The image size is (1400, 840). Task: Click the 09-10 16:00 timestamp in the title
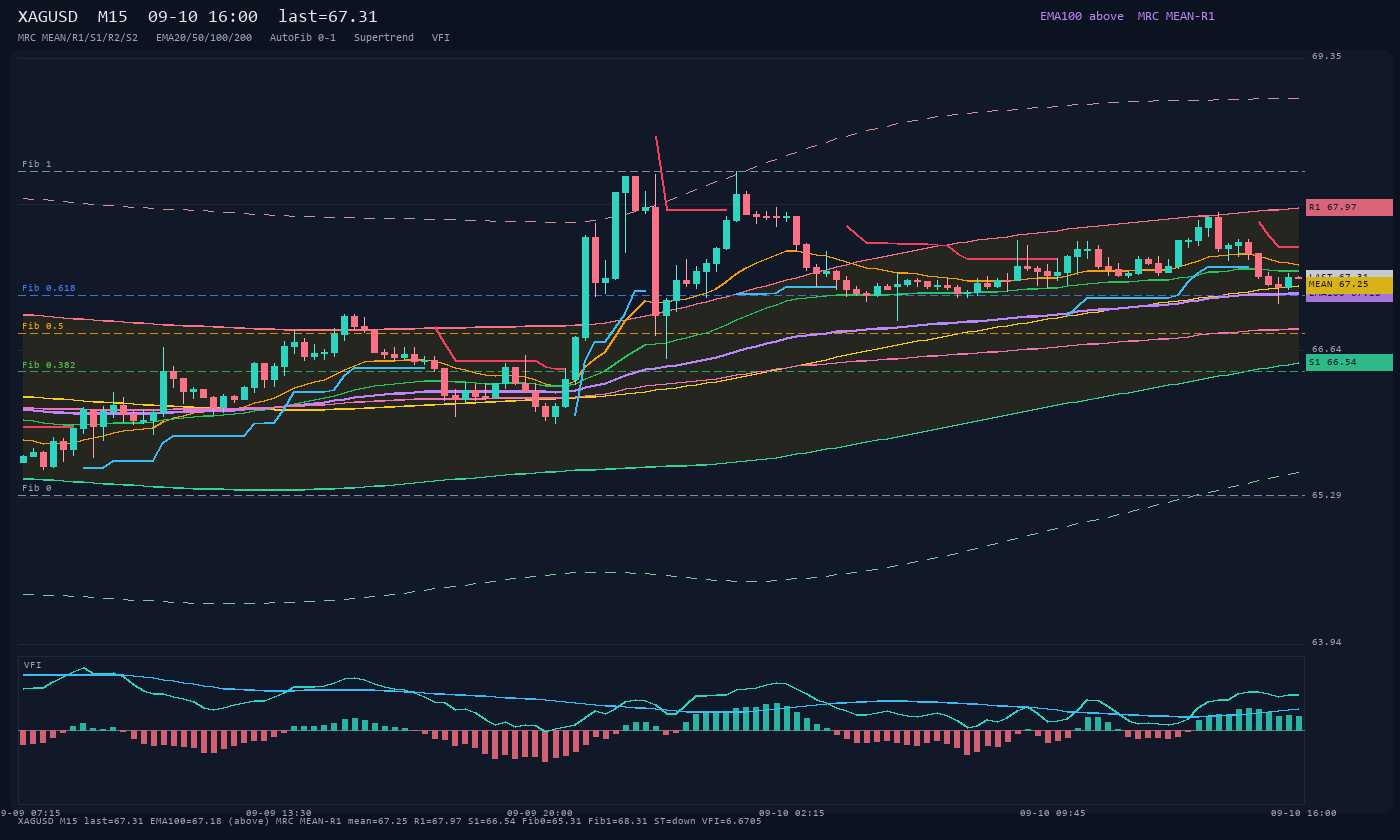(x=203, y=17)
